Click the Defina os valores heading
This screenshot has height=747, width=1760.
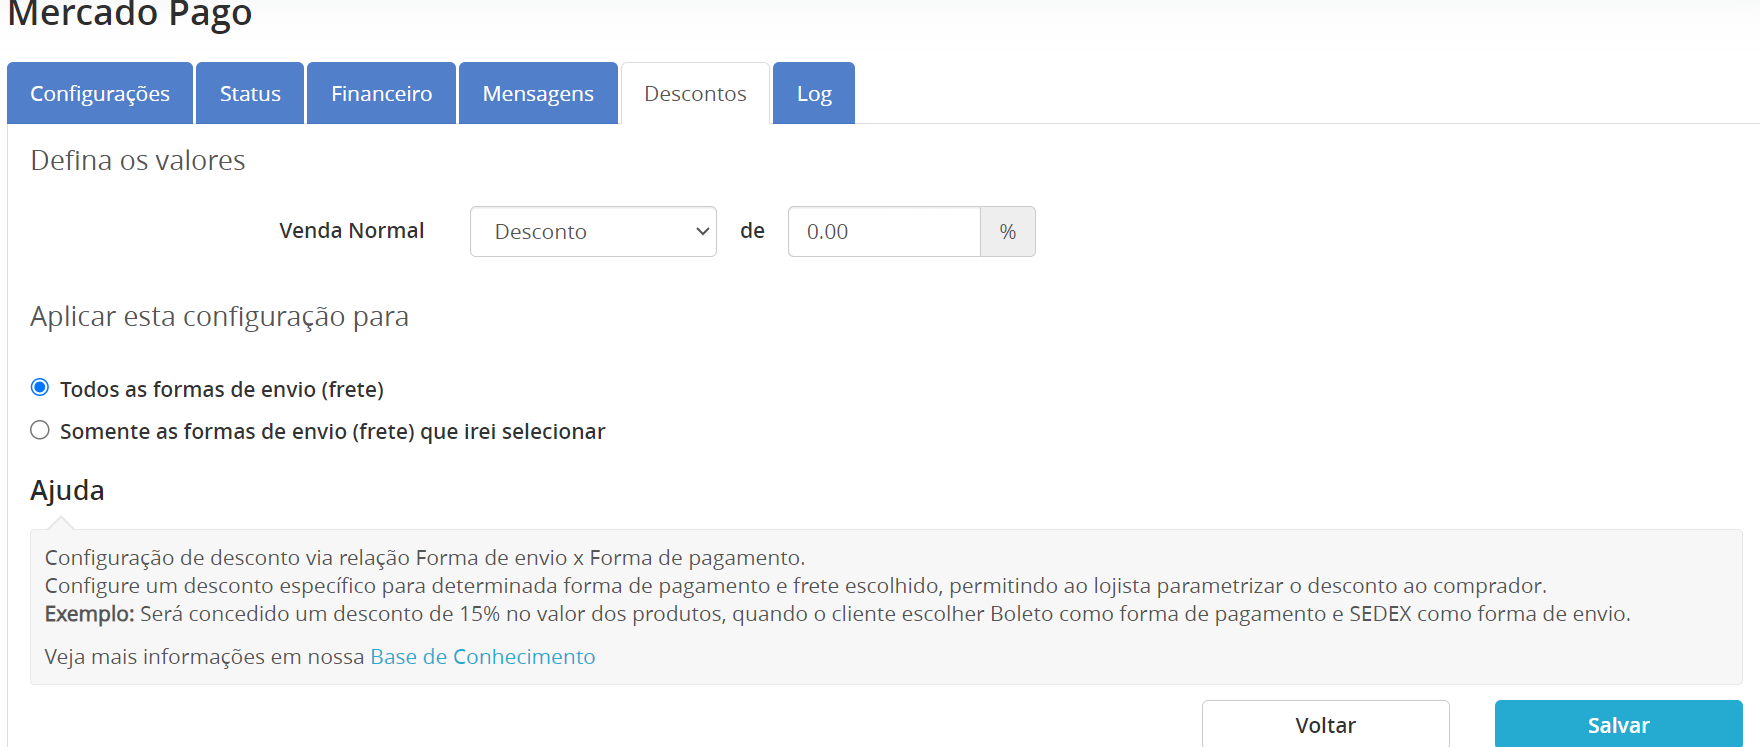tap(138, 160)
